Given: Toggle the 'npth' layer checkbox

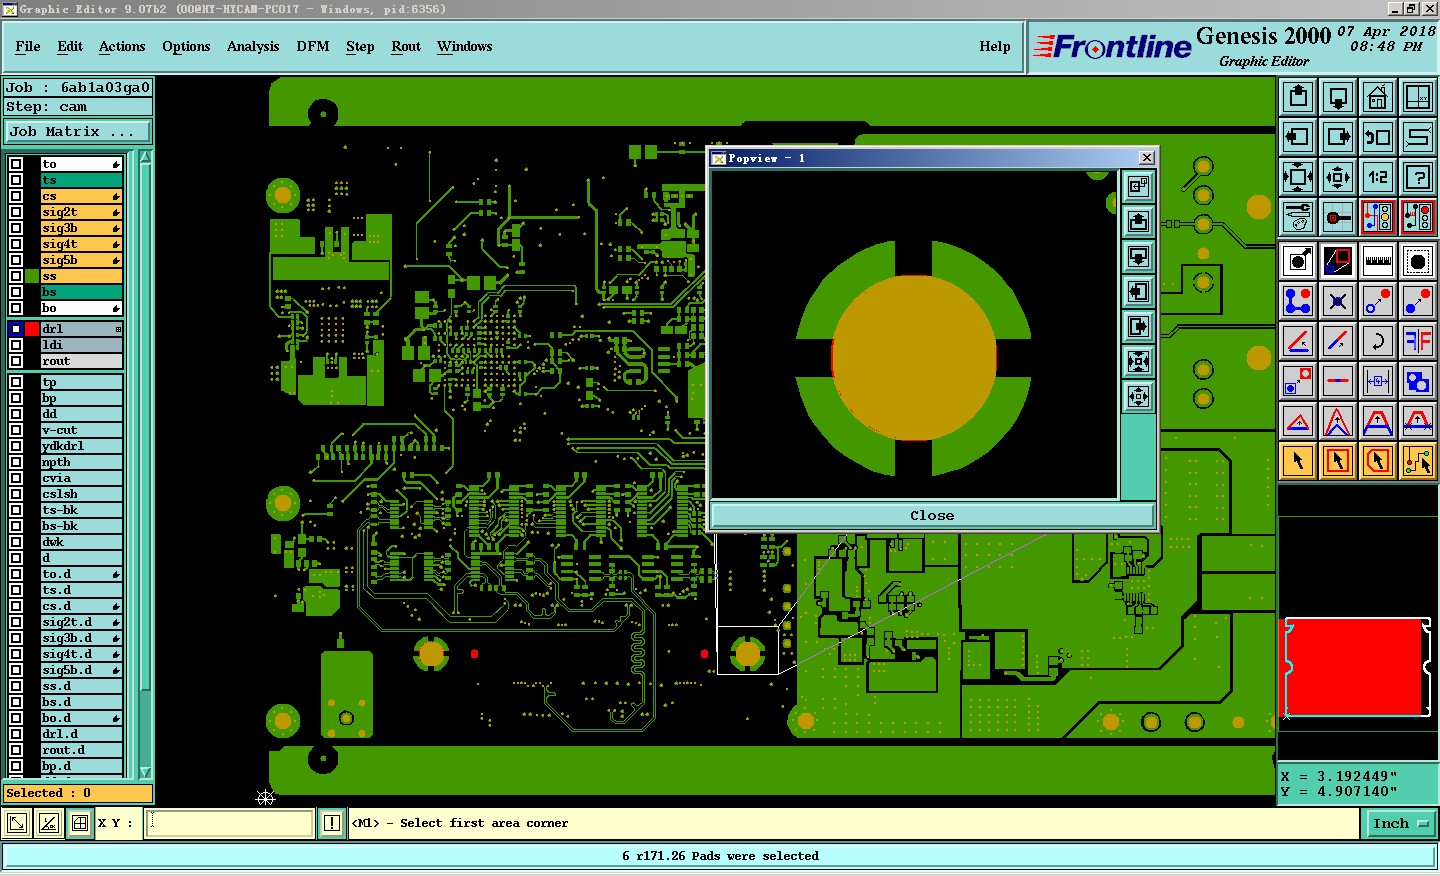Looking at the screenshot, I should tap(16, 462).
